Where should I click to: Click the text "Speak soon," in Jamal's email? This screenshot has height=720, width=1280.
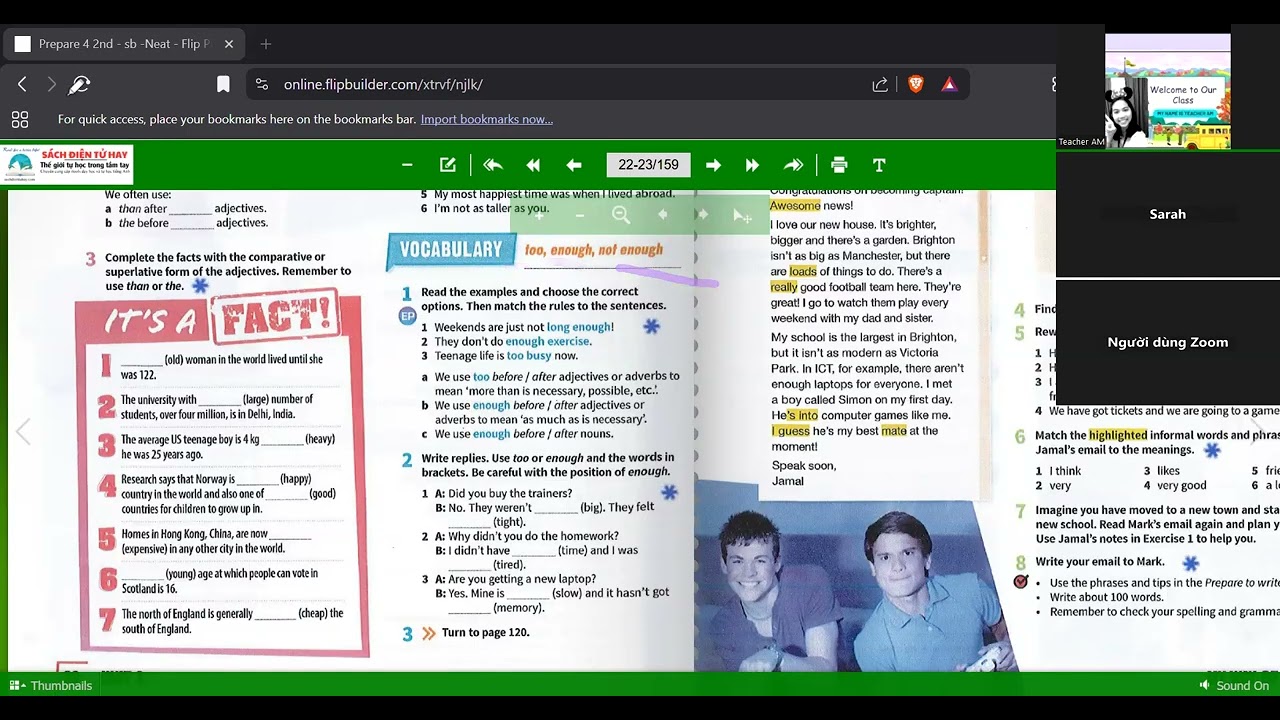point(804,465)
